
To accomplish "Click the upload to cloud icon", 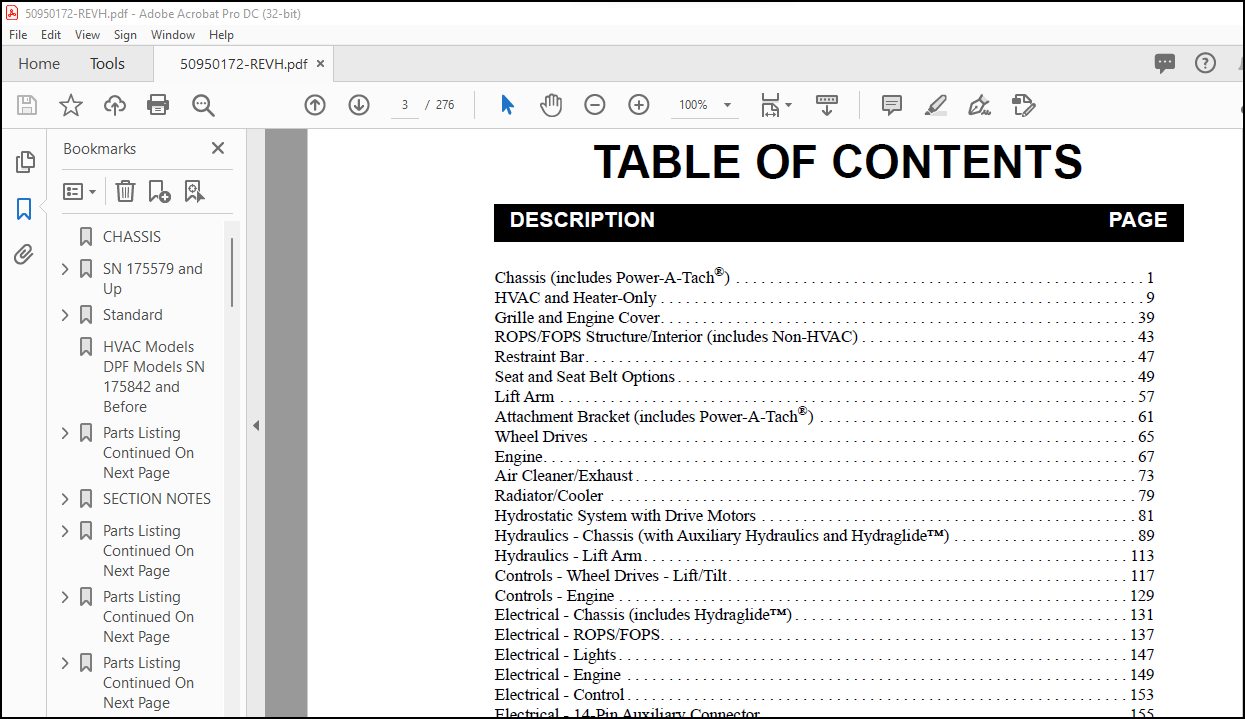I will point(115,105).
